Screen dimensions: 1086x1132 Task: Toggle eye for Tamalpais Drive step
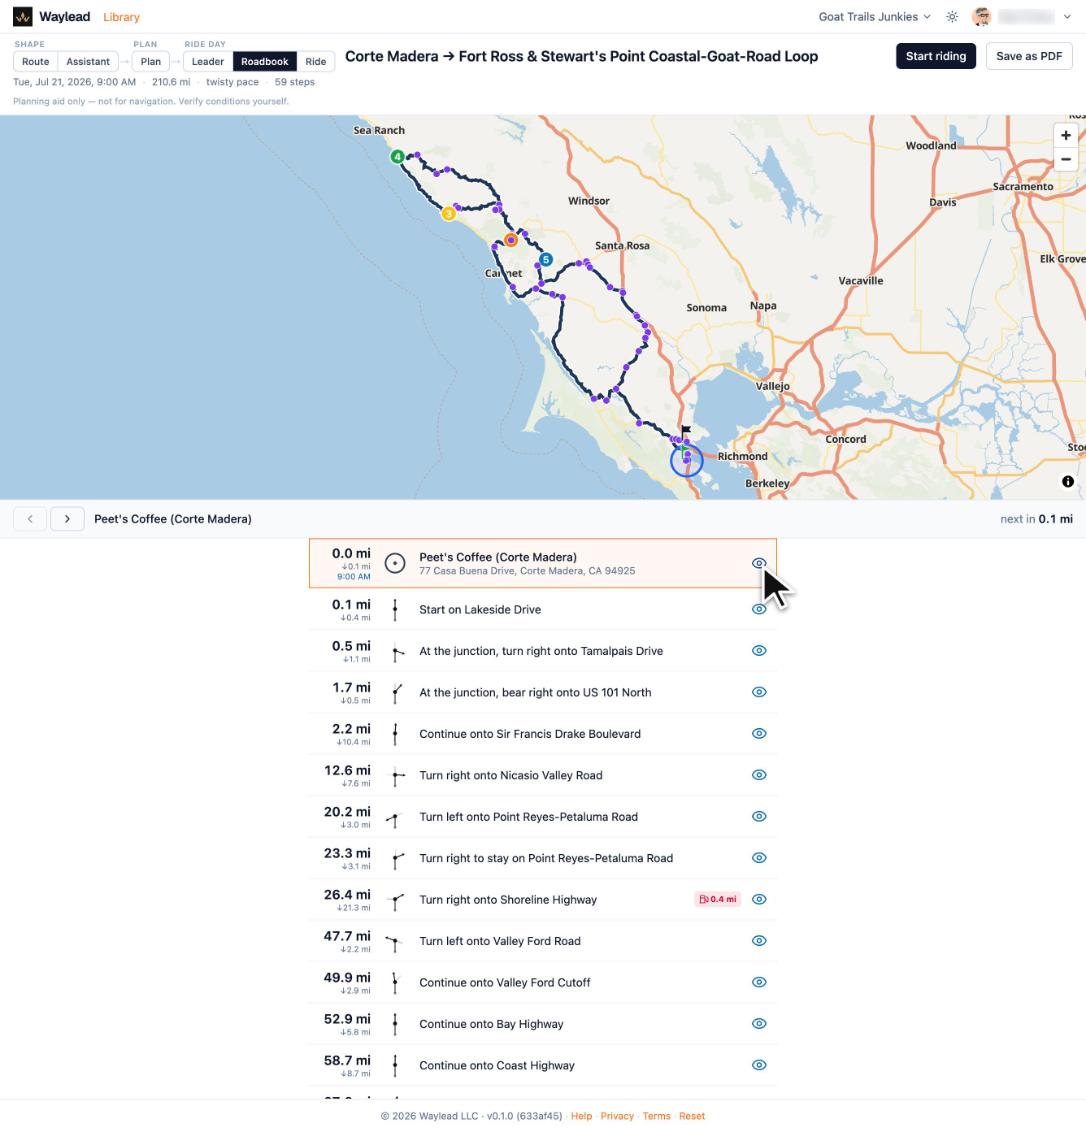[x=759, y=650]
